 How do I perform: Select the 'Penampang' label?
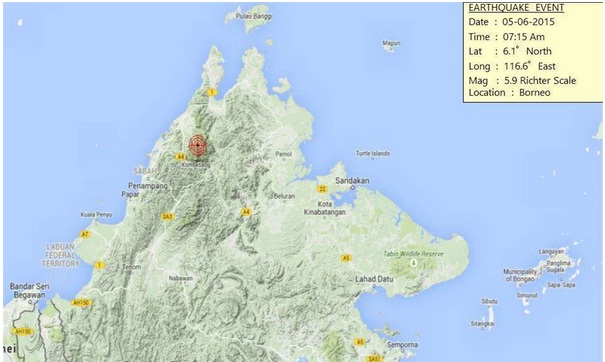point(148,186)
